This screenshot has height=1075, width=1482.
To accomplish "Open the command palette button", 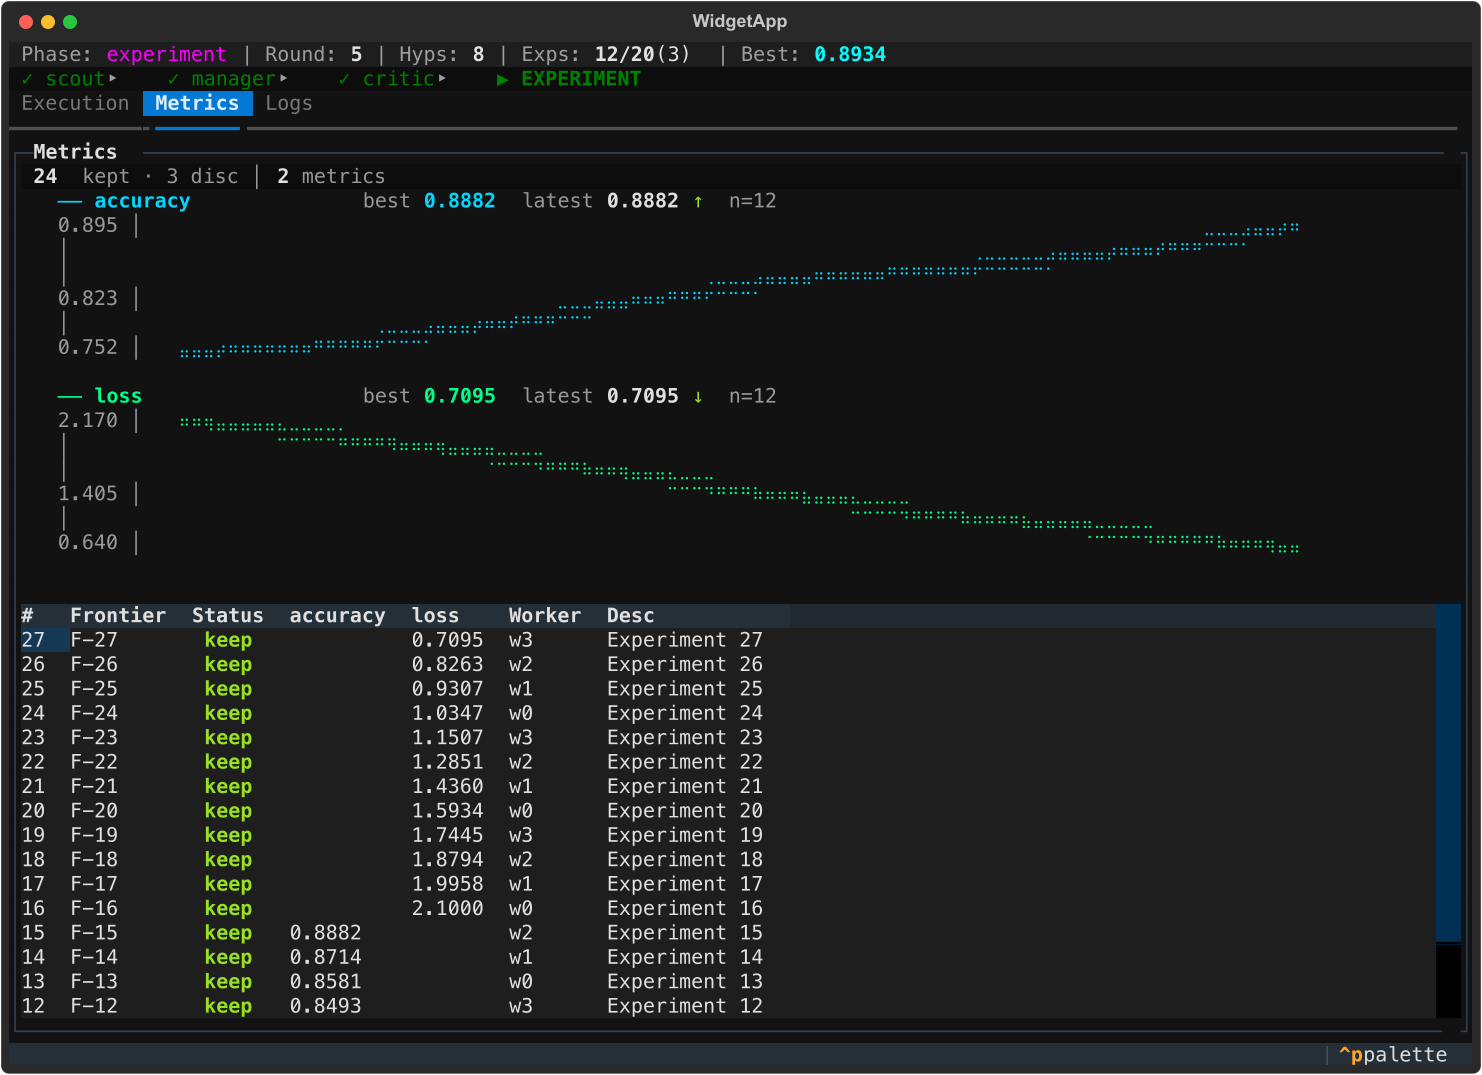I will pos(1393,1055).
